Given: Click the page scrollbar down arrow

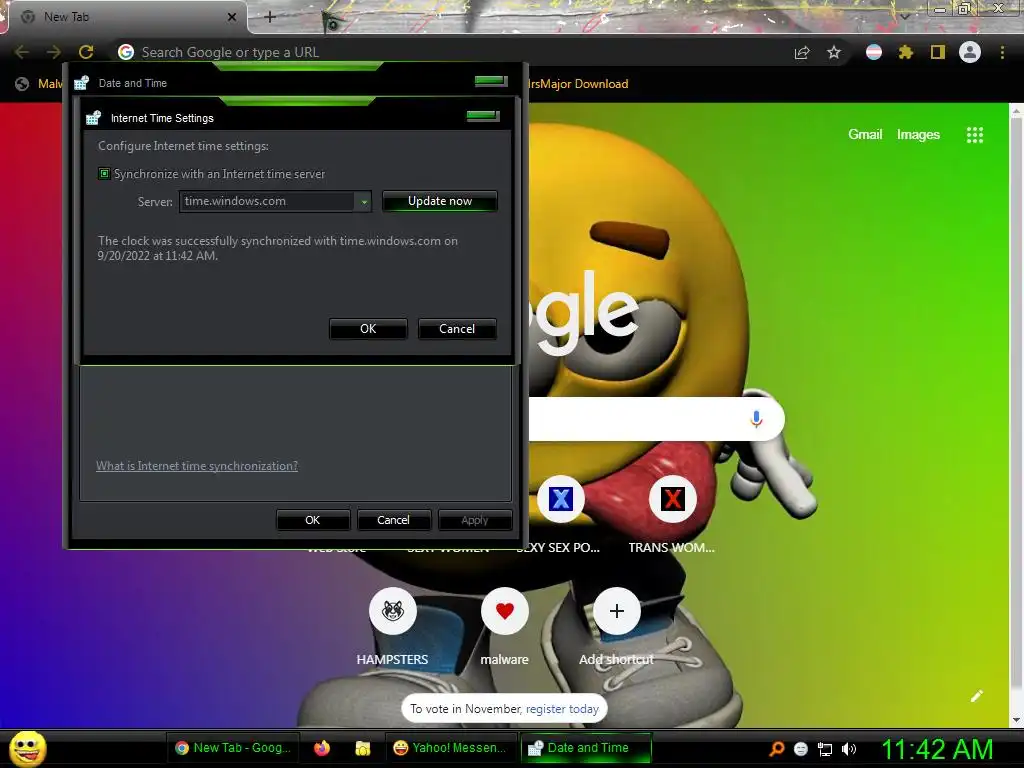Looking at the screenshot, I should tap(1016, 720).
